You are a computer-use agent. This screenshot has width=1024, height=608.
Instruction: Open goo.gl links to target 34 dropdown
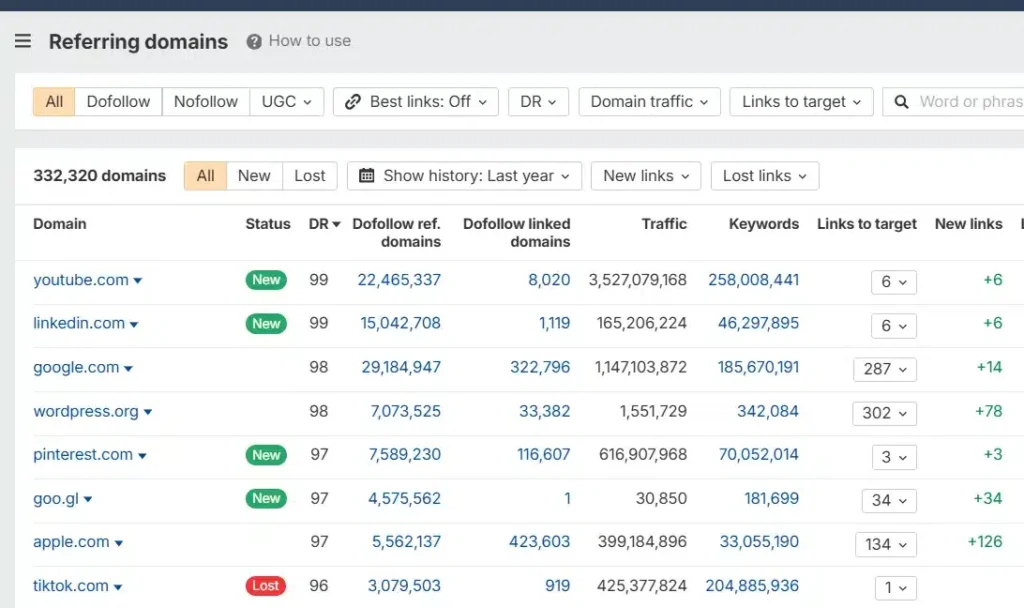pyautogui.click(x=889, y=501)
